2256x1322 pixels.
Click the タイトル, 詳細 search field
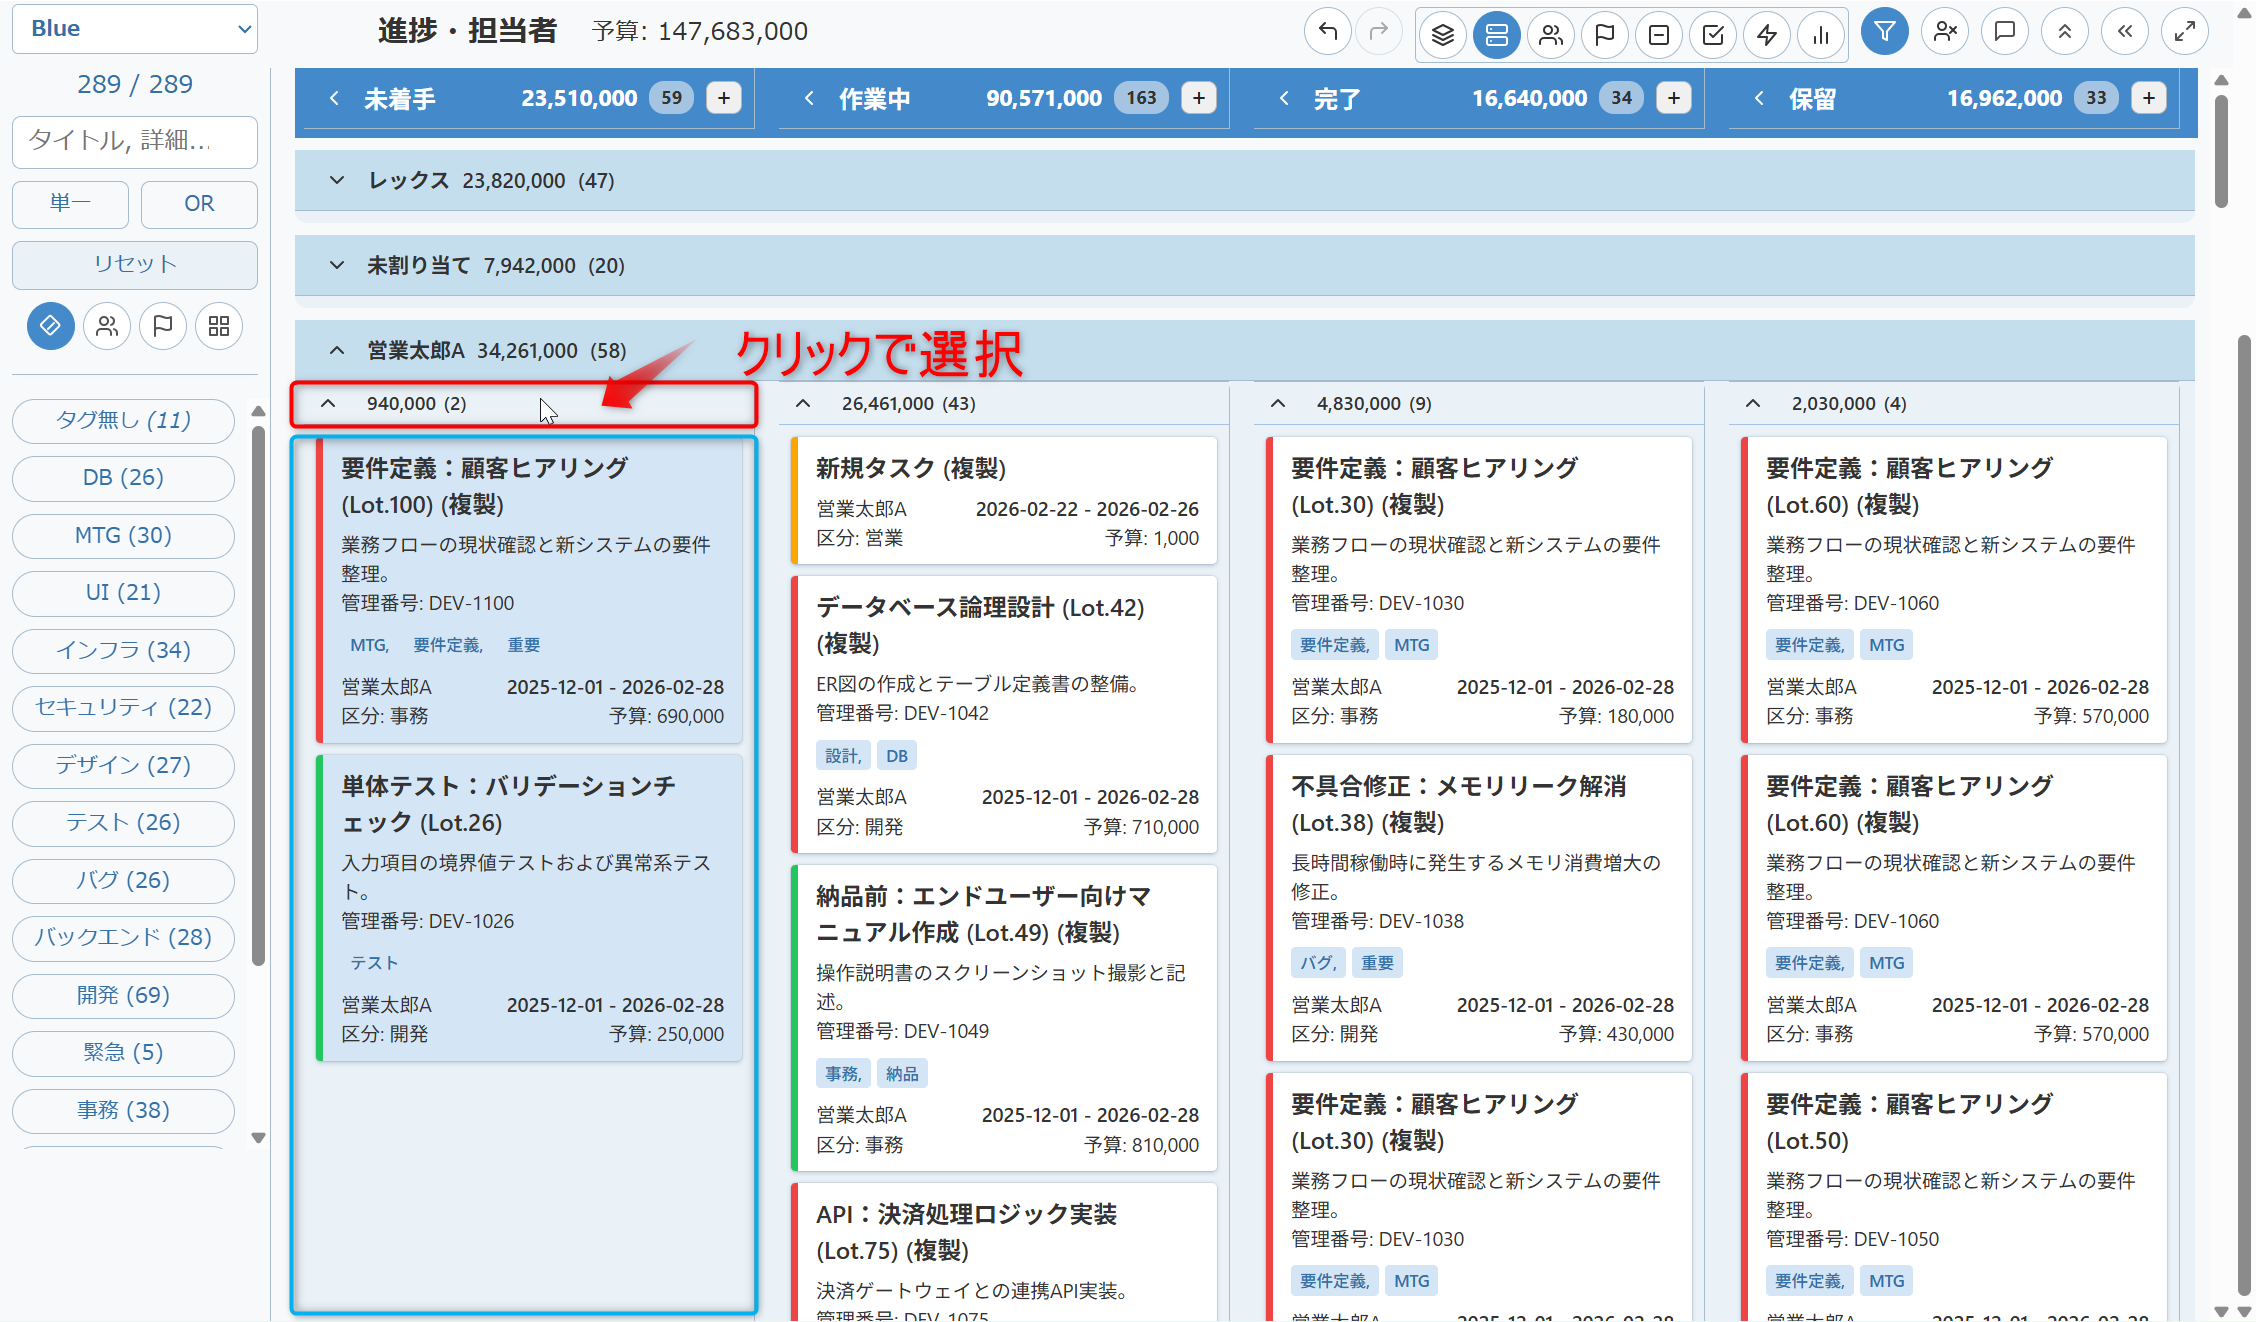click(x=135, y=141)
